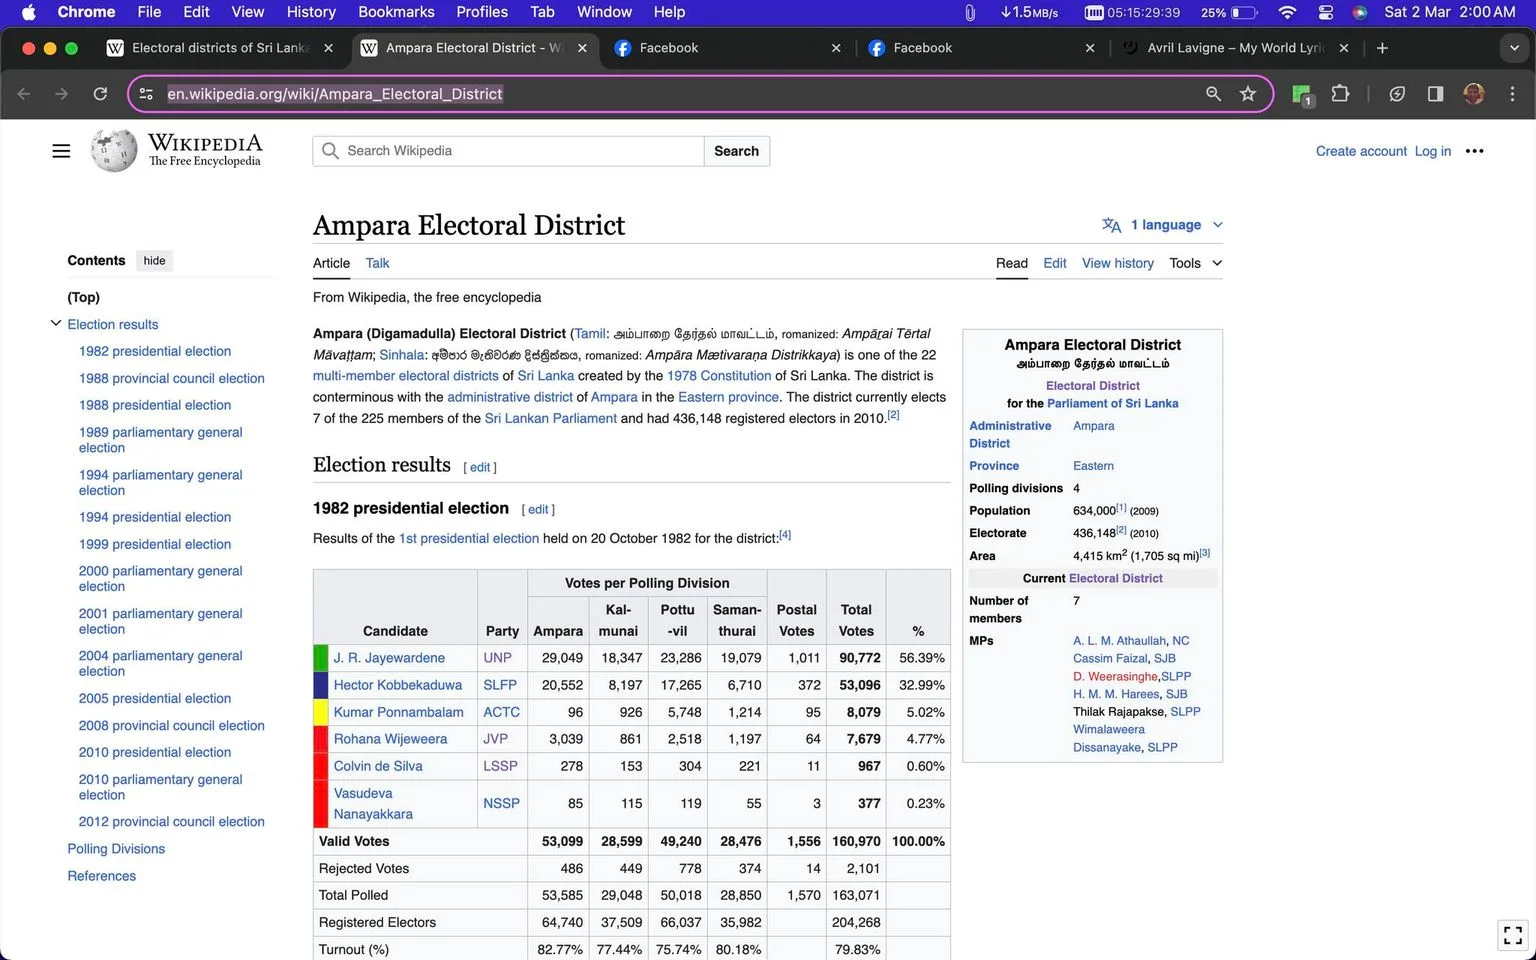1536x960 pixels.
Task: Open the View history tab
Action: click(x=1117, y=263)
